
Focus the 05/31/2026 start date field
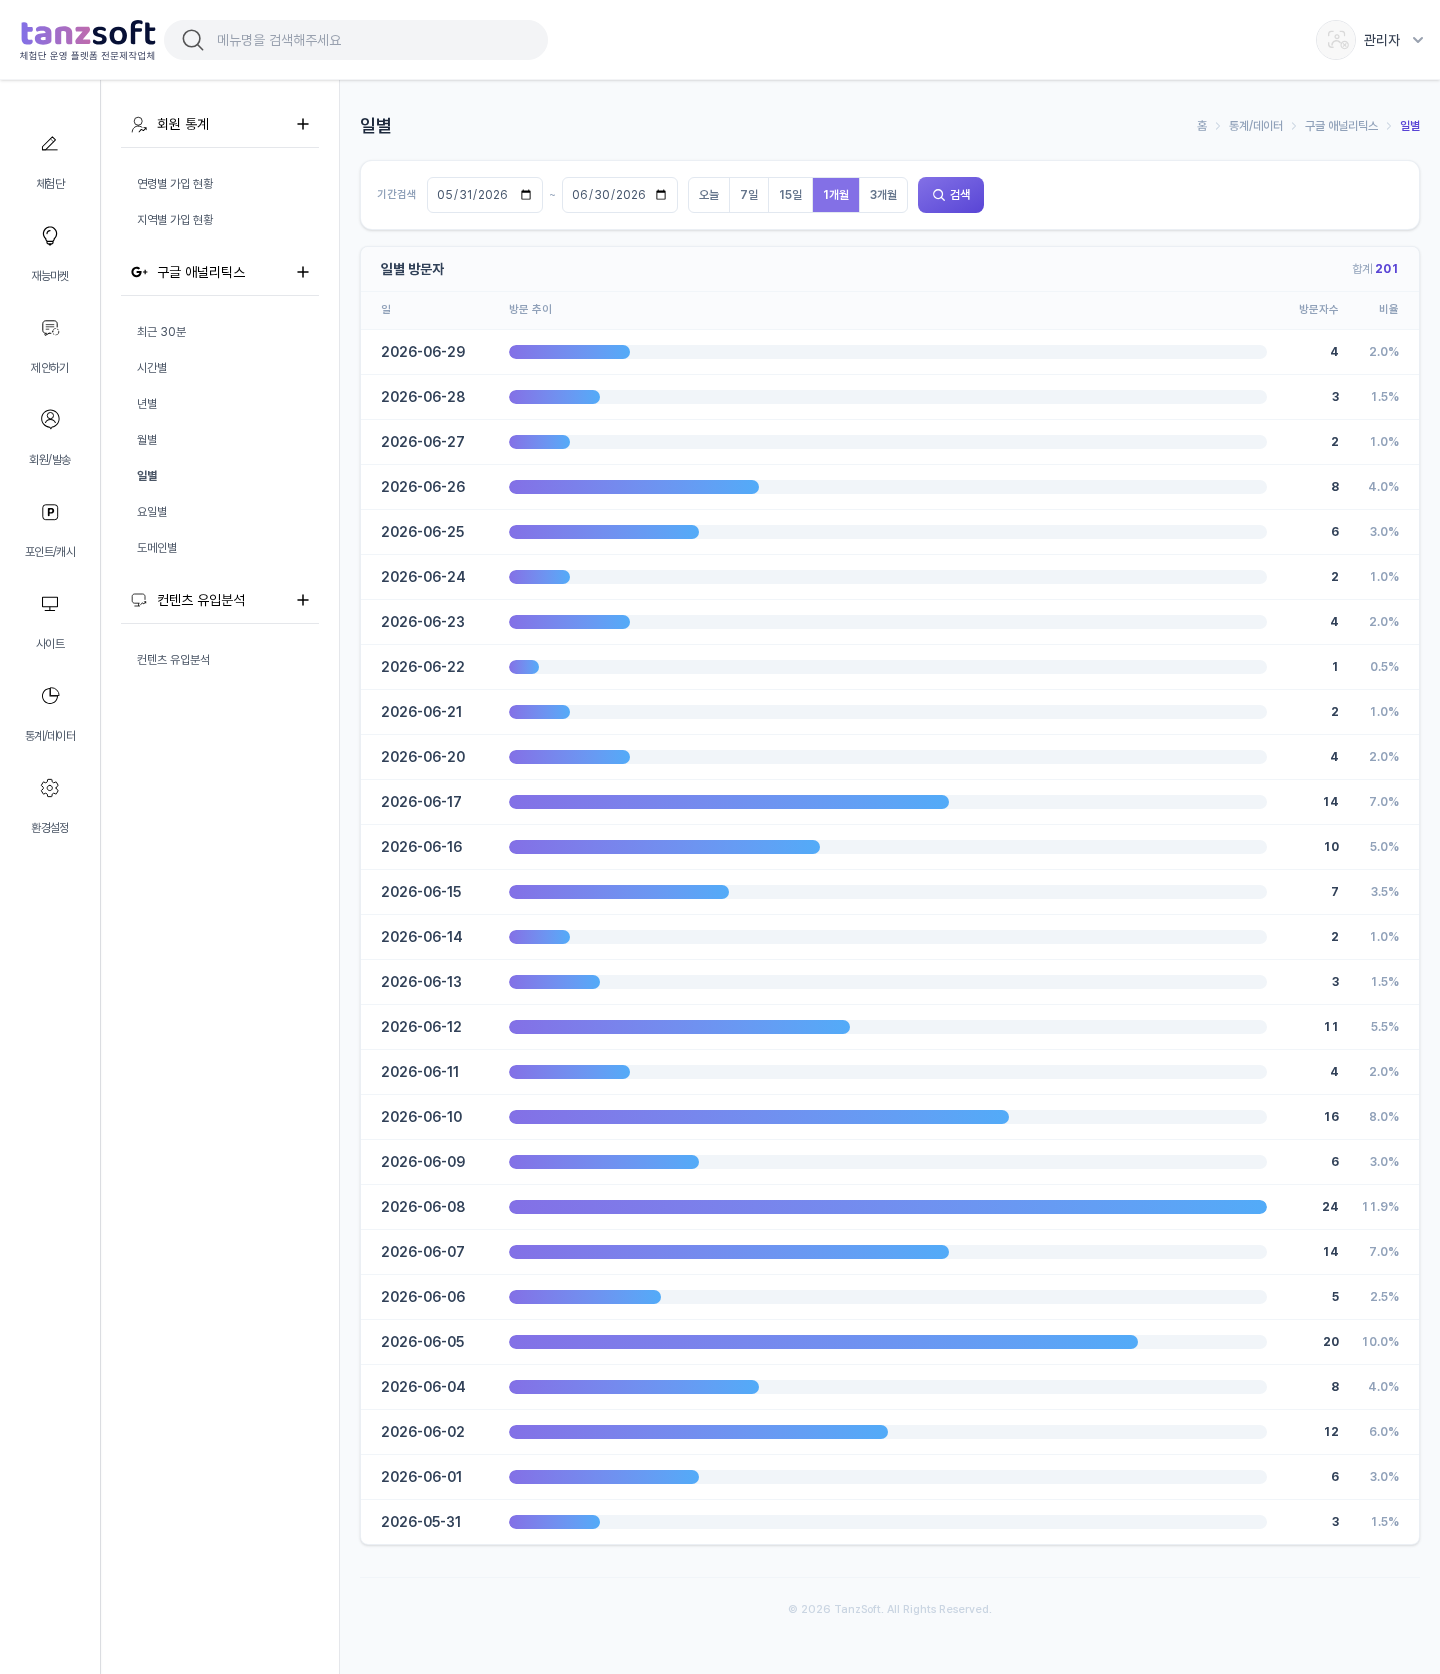[485, 195]
